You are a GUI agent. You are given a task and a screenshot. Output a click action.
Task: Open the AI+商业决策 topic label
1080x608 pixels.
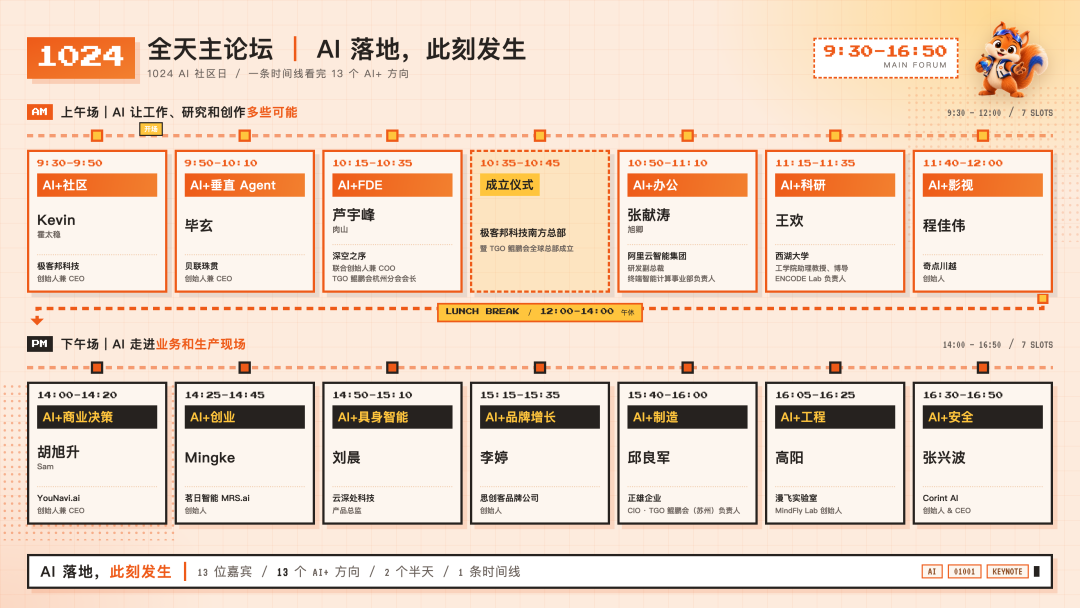click(x=97, y=417)
